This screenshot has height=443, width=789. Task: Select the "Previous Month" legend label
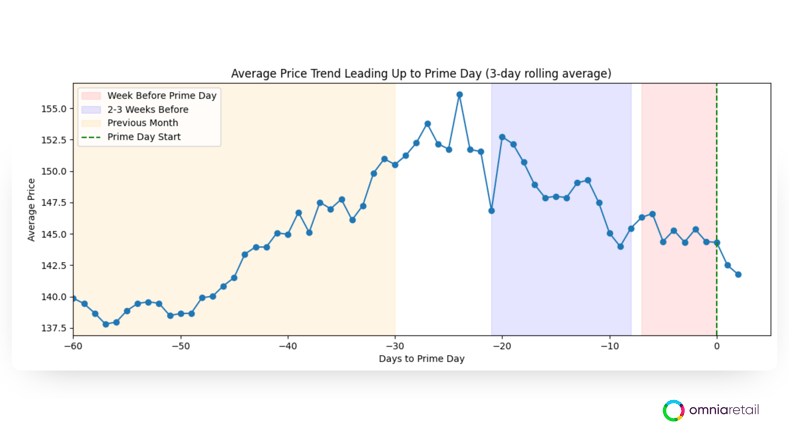(143, 123)
